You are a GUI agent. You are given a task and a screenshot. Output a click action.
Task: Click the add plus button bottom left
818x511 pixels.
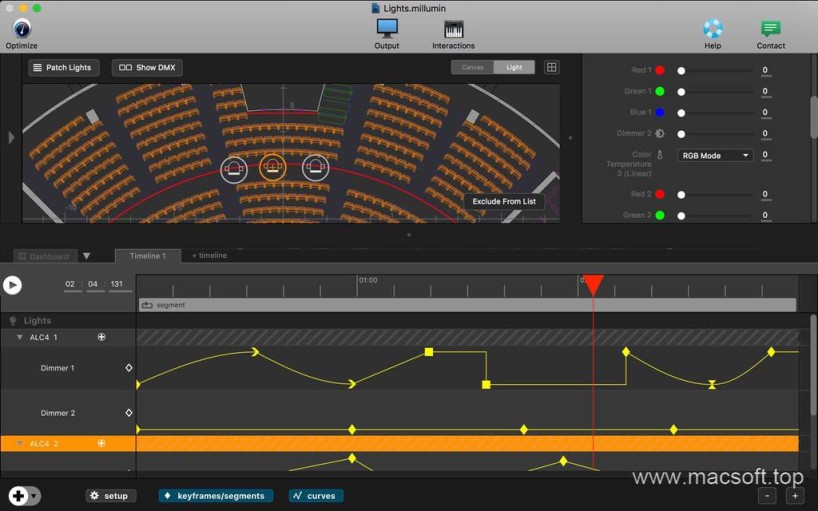18,496
